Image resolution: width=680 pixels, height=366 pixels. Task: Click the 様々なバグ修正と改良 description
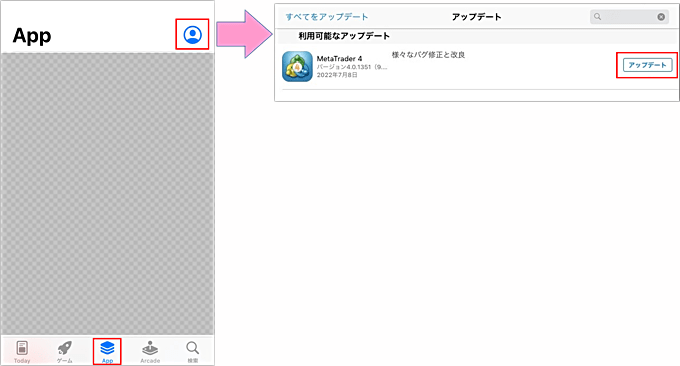[x=428, y=55]
